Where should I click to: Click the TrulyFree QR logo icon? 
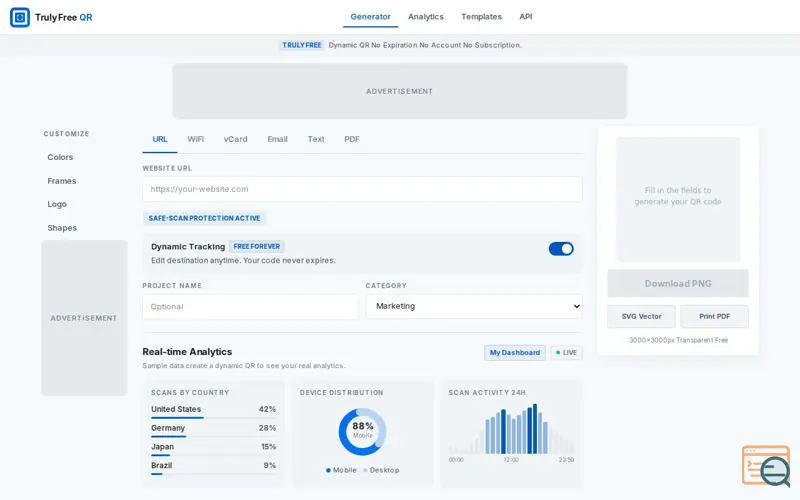point(20,17)
